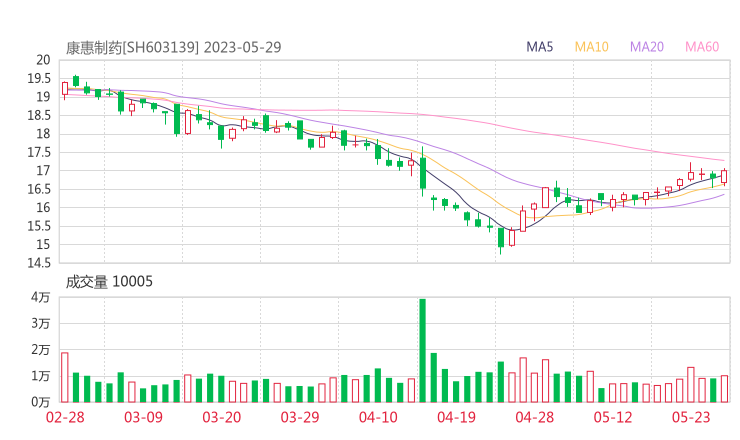Click the 0万 volume axis label
The image size is (740, 440).
click(41, 402)
